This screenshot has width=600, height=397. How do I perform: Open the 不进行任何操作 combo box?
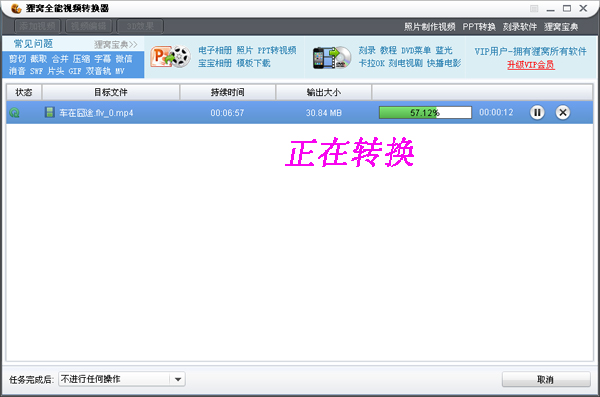(x=122, y=379)
